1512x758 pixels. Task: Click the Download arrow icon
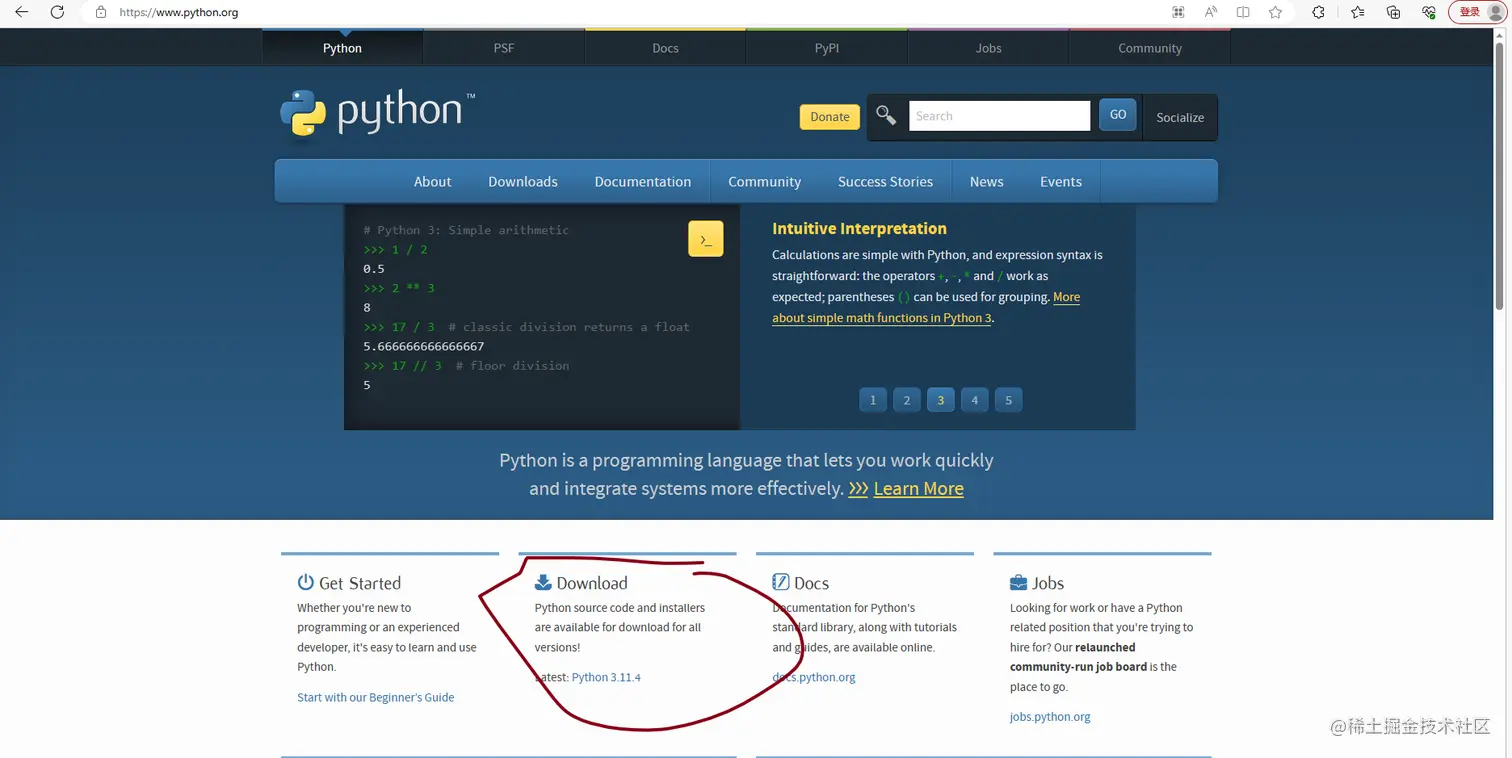coord(543,582)
